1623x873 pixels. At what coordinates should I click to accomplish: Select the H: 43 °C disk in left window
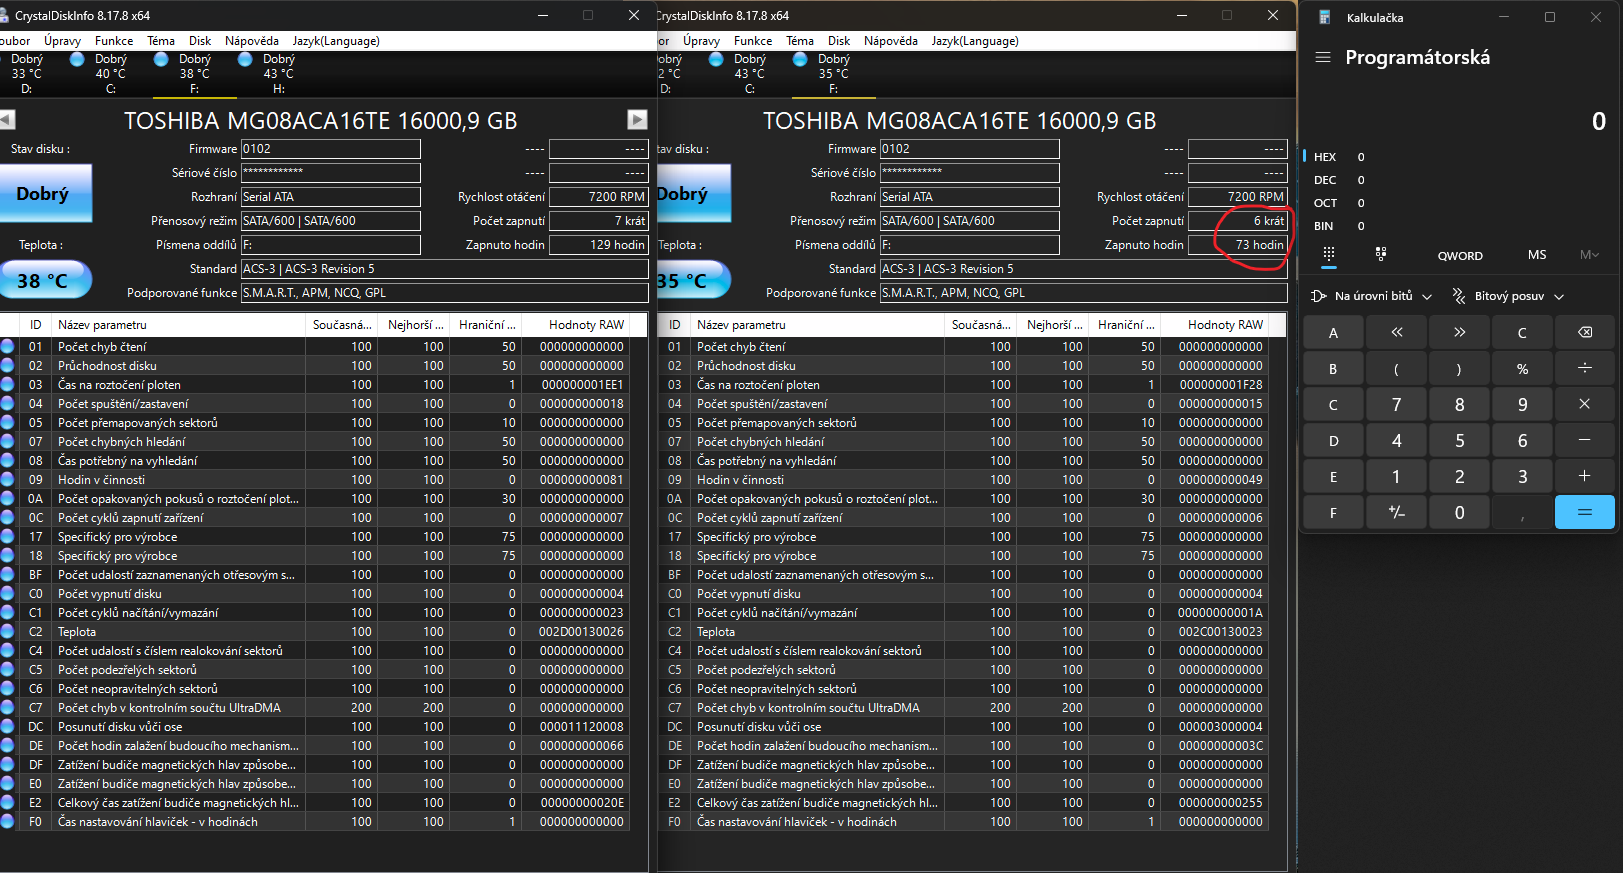(x=277, y=73)
